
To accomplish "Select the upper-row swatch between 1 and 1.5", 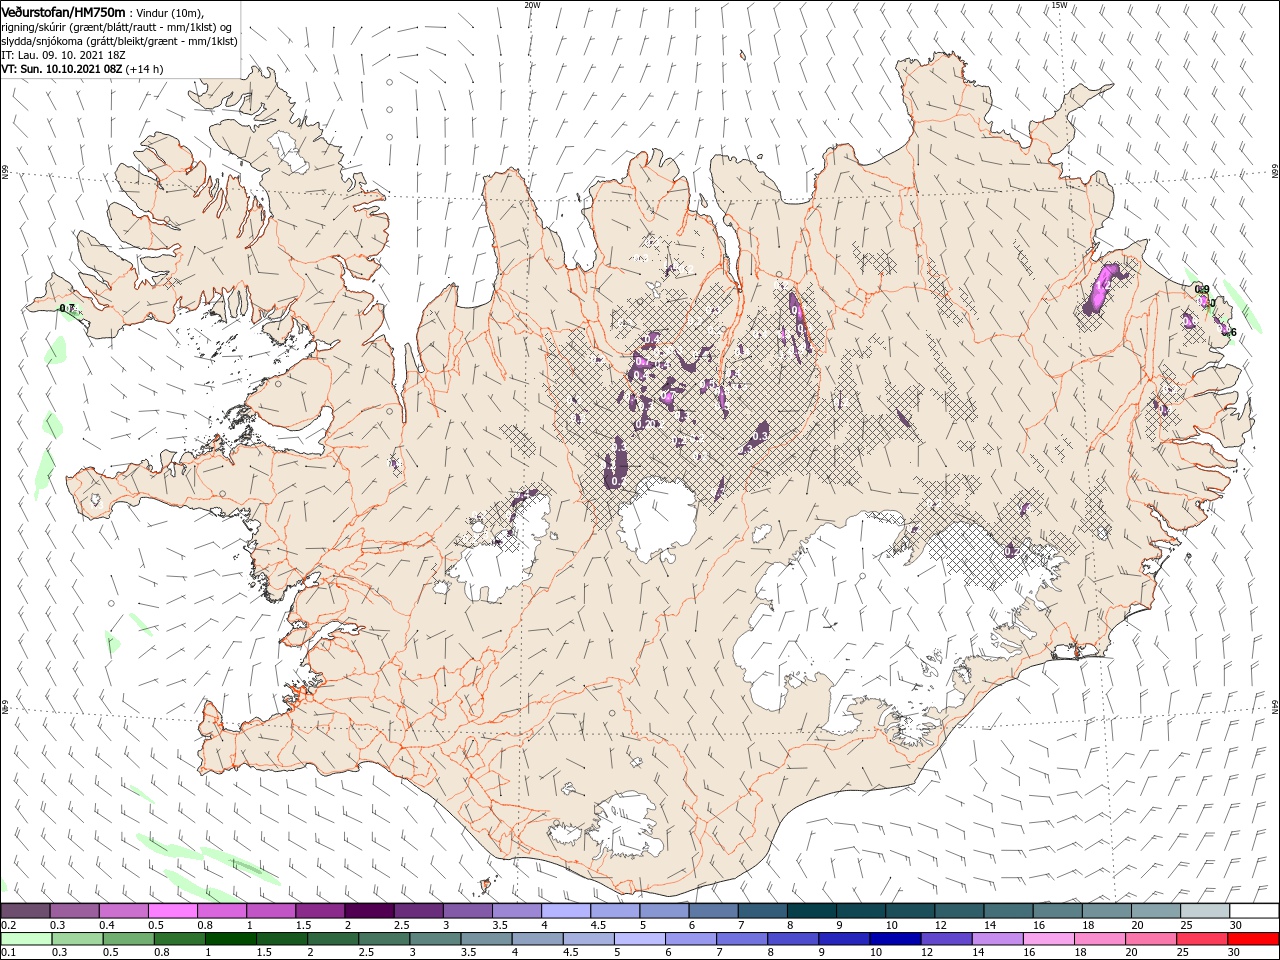I will pyautogui.click(x=270, y=911).
